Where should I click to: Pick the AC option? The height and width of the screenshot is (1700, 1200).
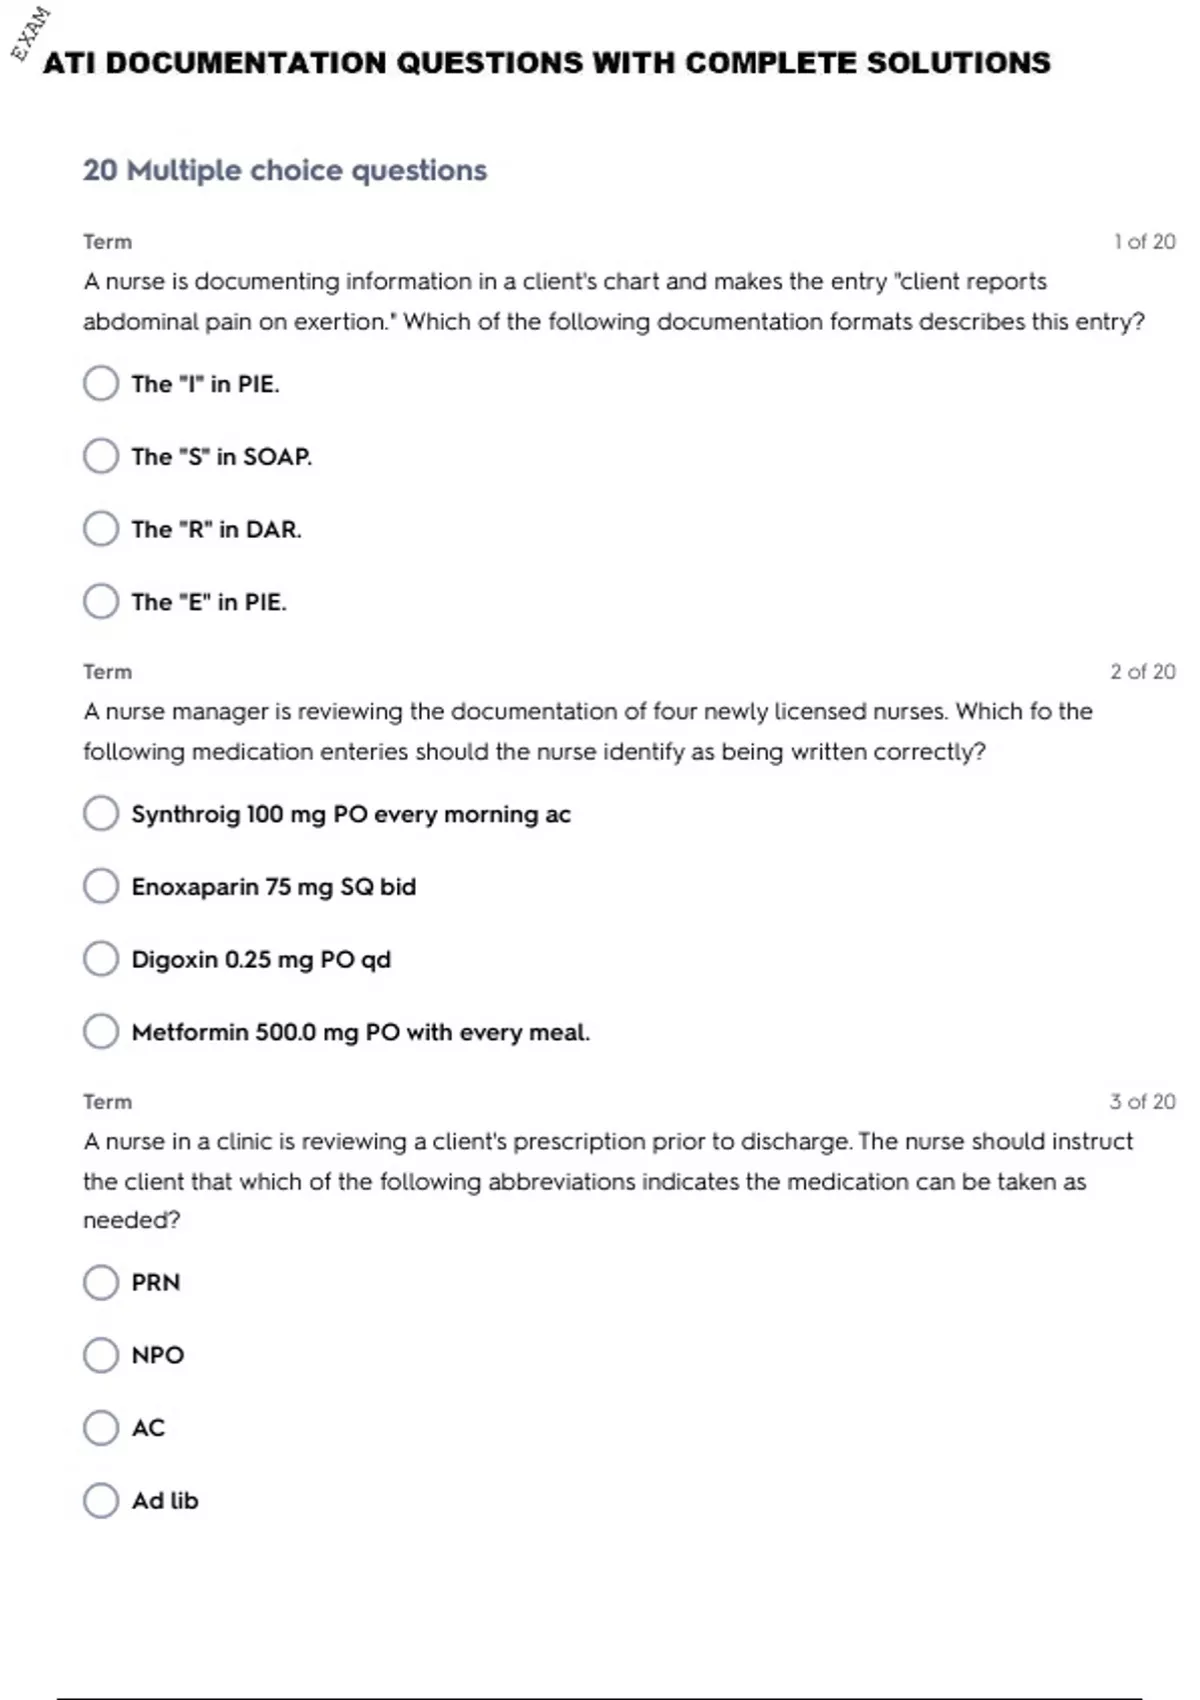point(101,1428)
